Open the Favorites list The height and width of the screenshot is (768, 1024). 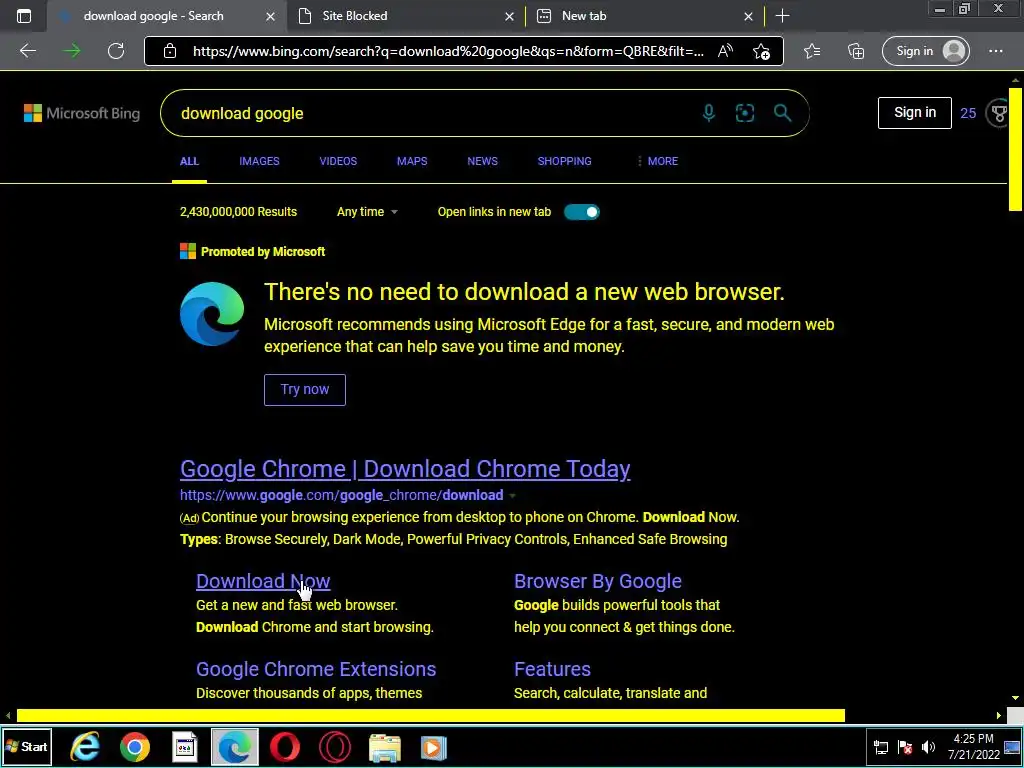812,51
